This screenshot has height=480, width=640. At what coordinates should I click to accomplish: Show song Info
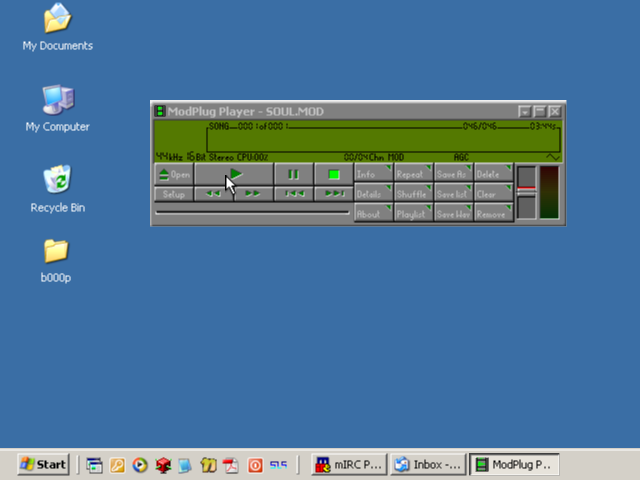pos(373,173)
